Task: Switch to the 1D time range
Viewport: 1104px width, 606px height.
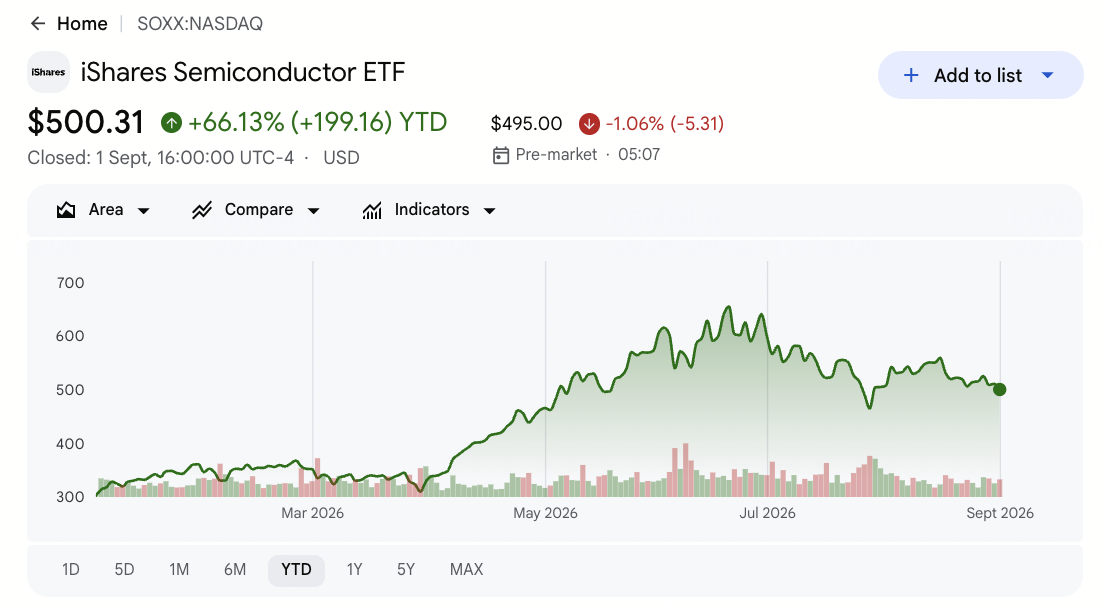Action: (x=70, y=569)
